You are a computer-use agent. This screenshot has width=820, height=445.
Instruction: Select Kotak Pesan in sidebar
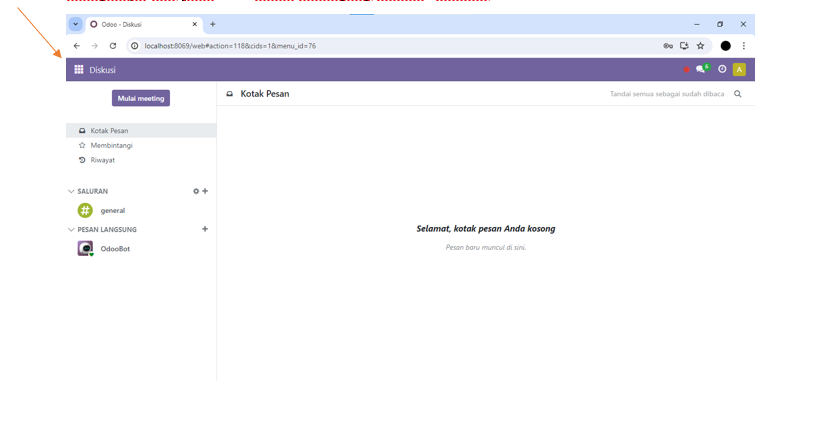[141, 131]
